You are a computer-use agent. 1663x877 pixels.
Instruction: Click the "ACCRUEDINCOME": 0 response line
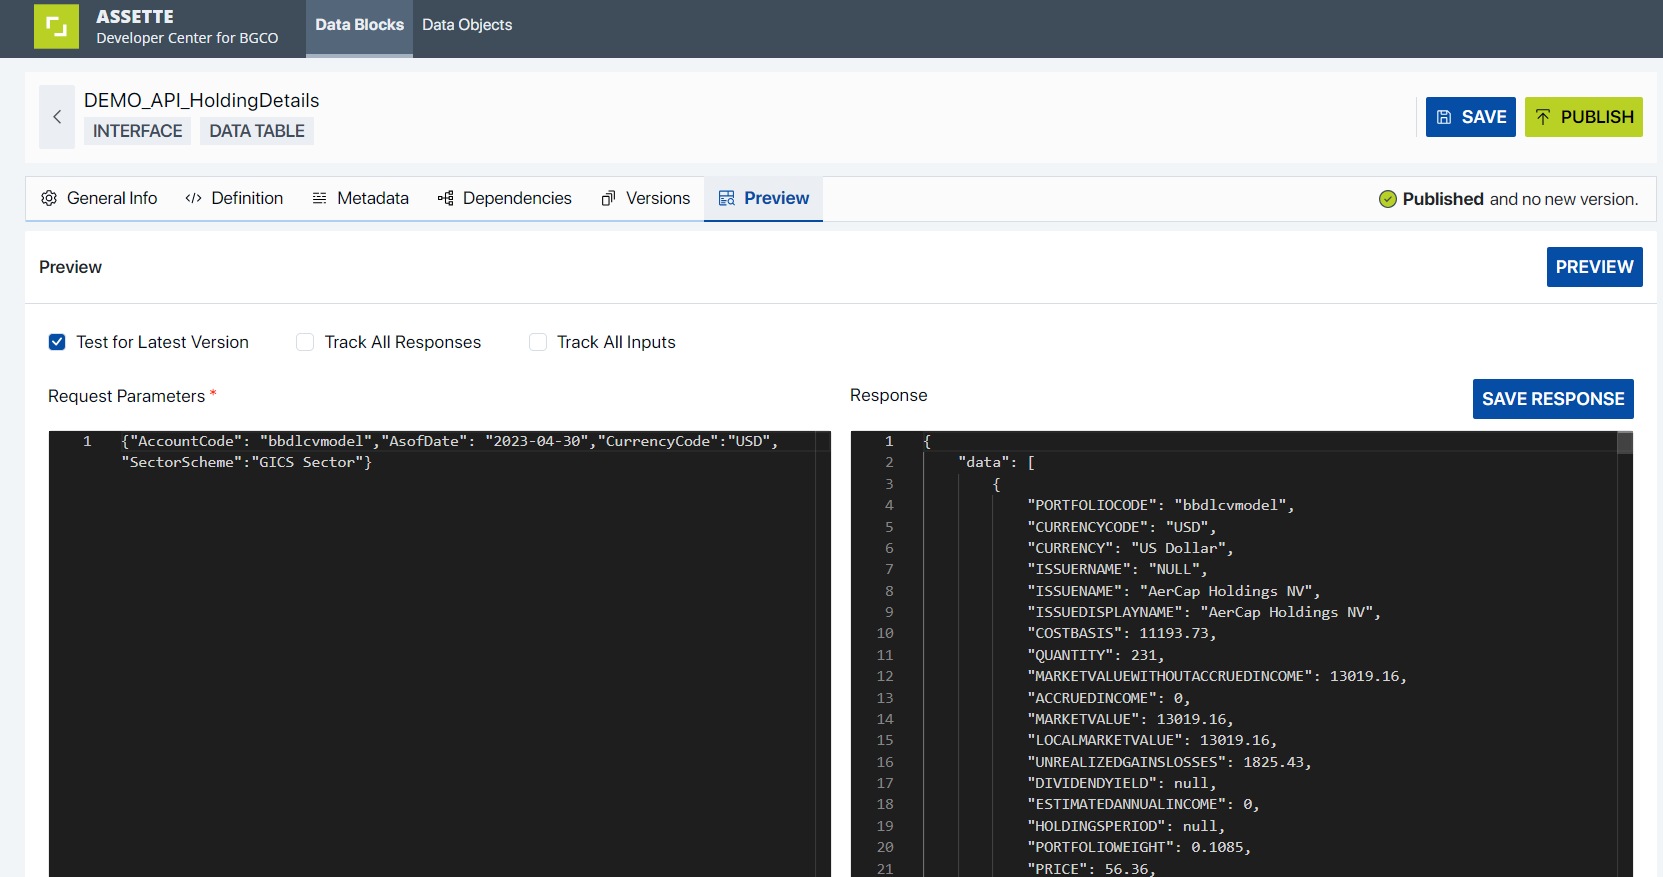1108,698
